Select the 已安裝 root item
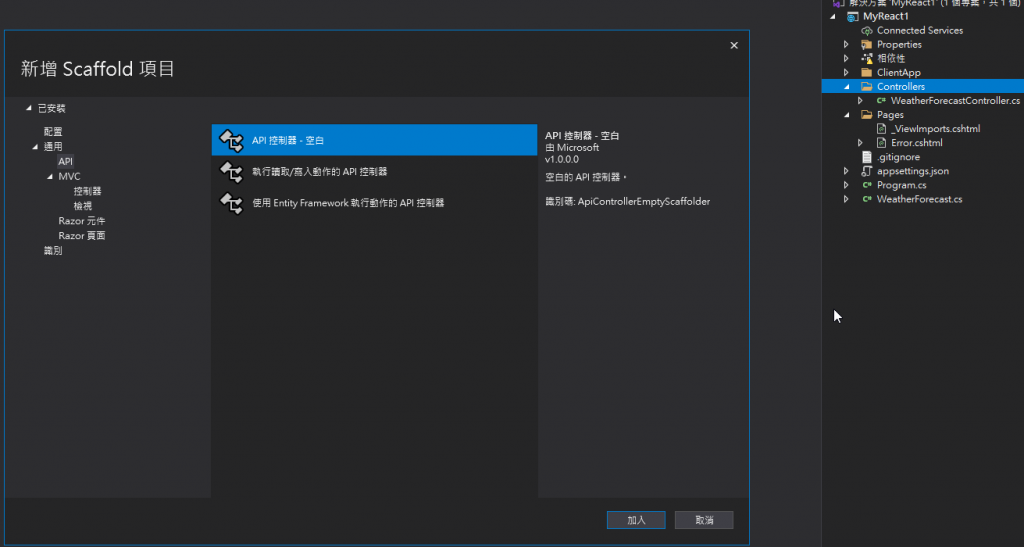 (x=52, y=108)
